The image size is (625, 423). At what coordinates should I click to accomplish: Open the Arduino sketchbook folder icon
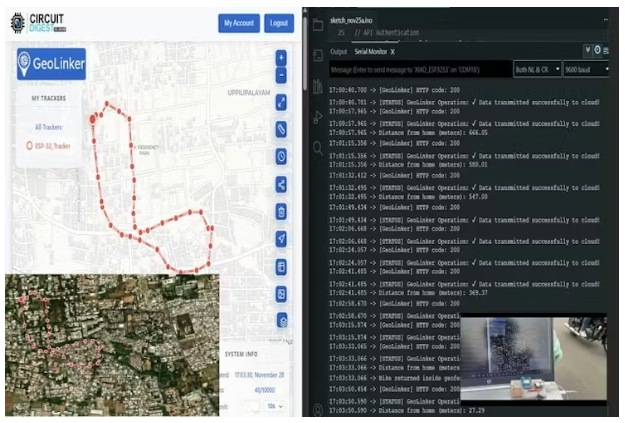coord(318,23)
